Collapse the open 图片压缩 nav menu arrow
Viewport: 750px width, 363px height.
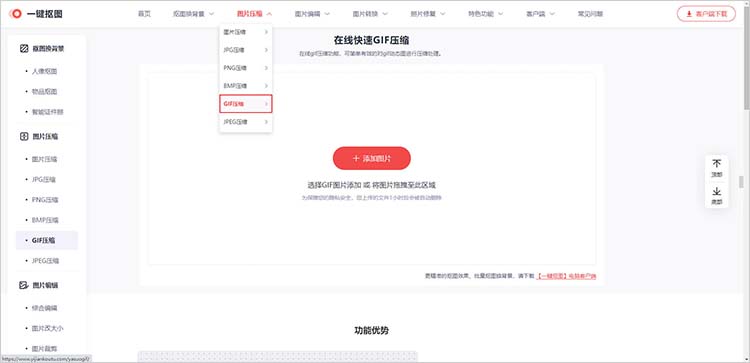(x=269, y=14)
